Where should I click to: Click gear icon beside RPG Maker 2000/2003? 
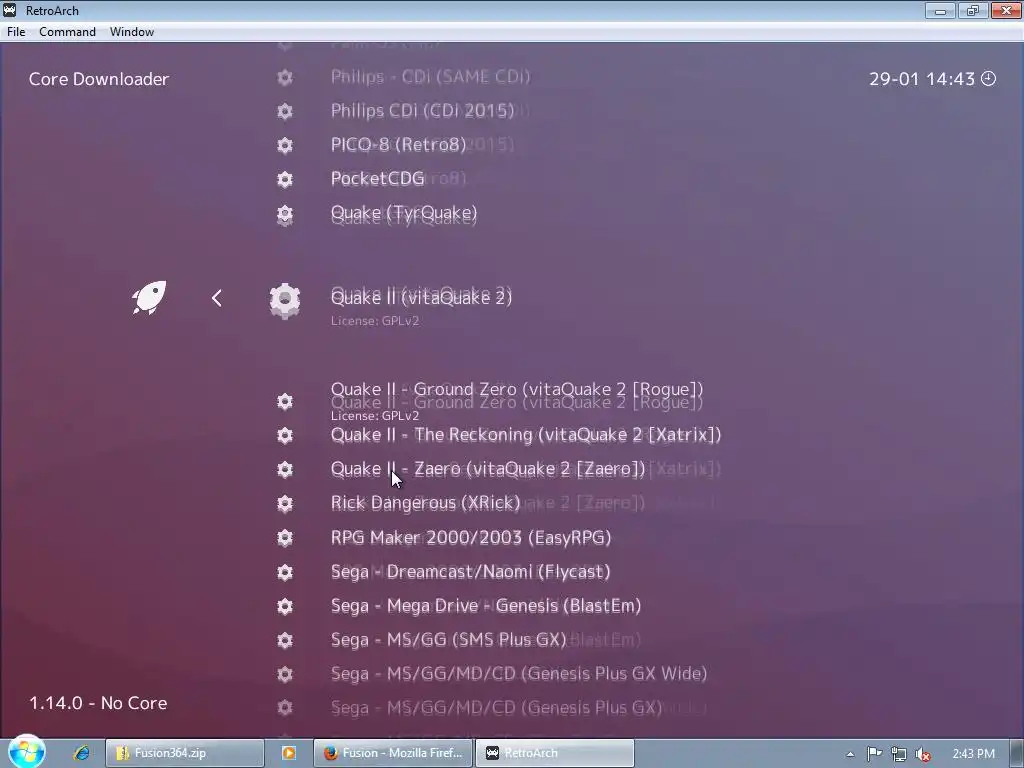[285, 537]
